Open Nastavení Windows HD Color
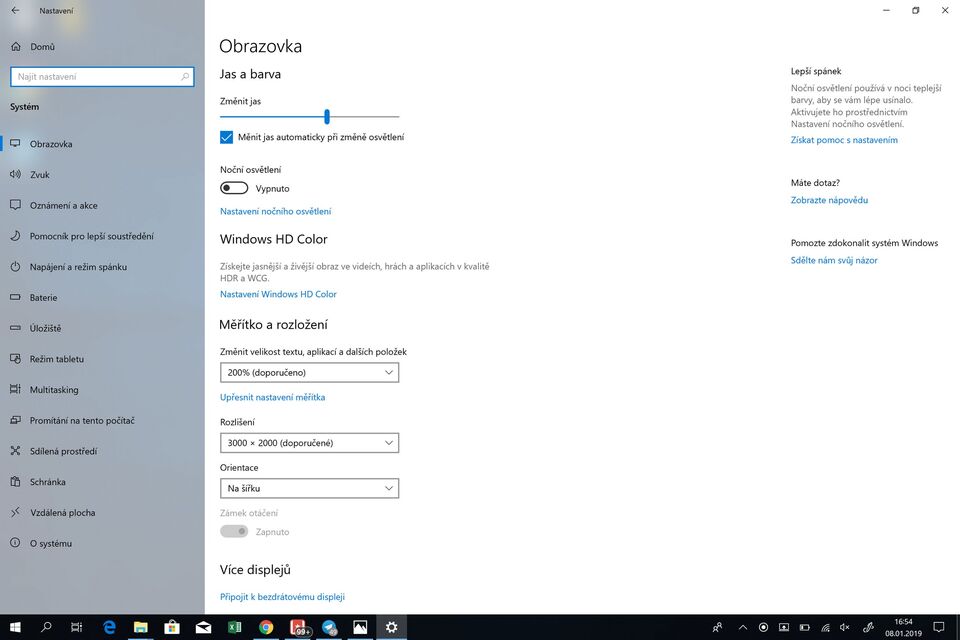The width and height of the screenshot is (960, 640). (x=279, y=293)
